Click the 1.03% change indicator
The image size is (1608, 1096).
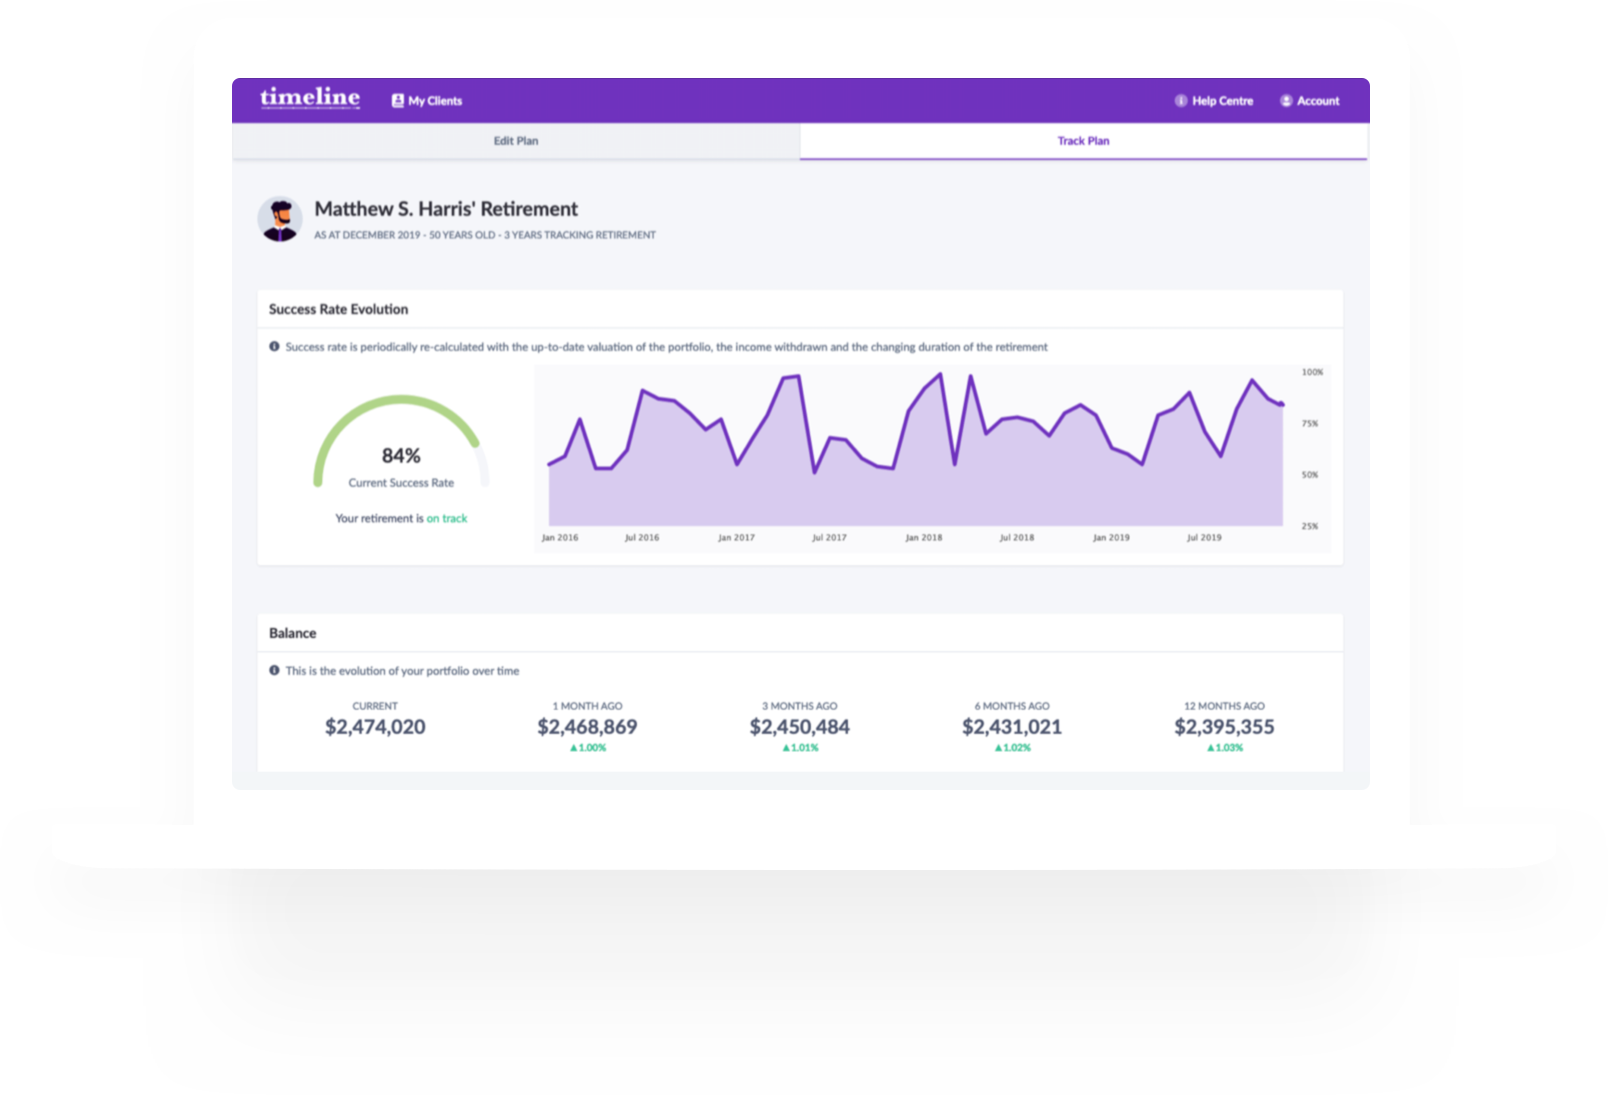1225,748
